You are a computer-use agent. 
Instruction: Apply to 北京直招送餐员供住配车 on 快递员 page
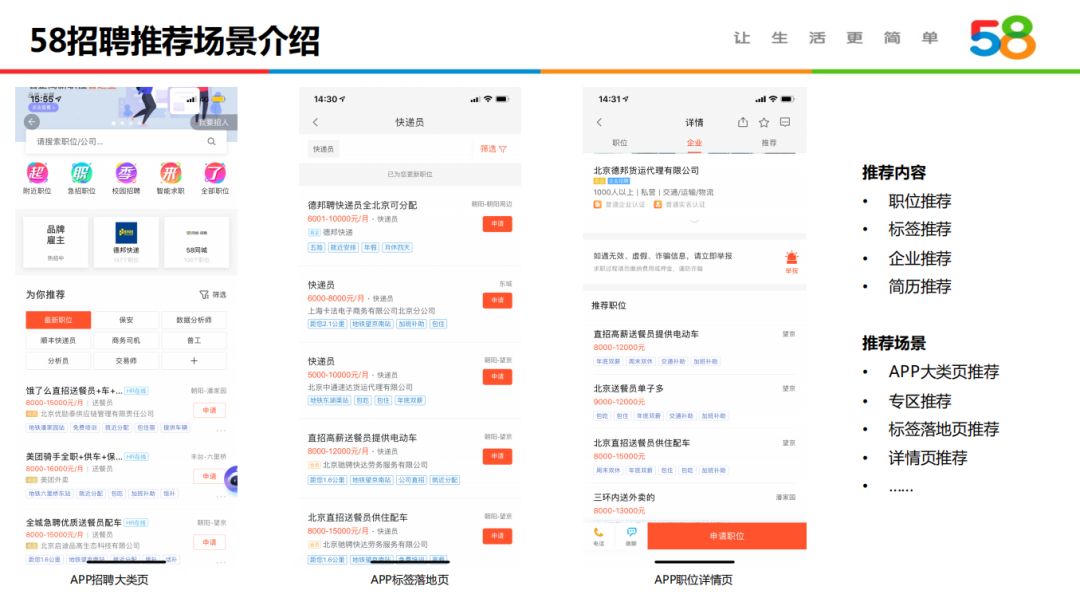pyautogui.click(x=497, y=536)
